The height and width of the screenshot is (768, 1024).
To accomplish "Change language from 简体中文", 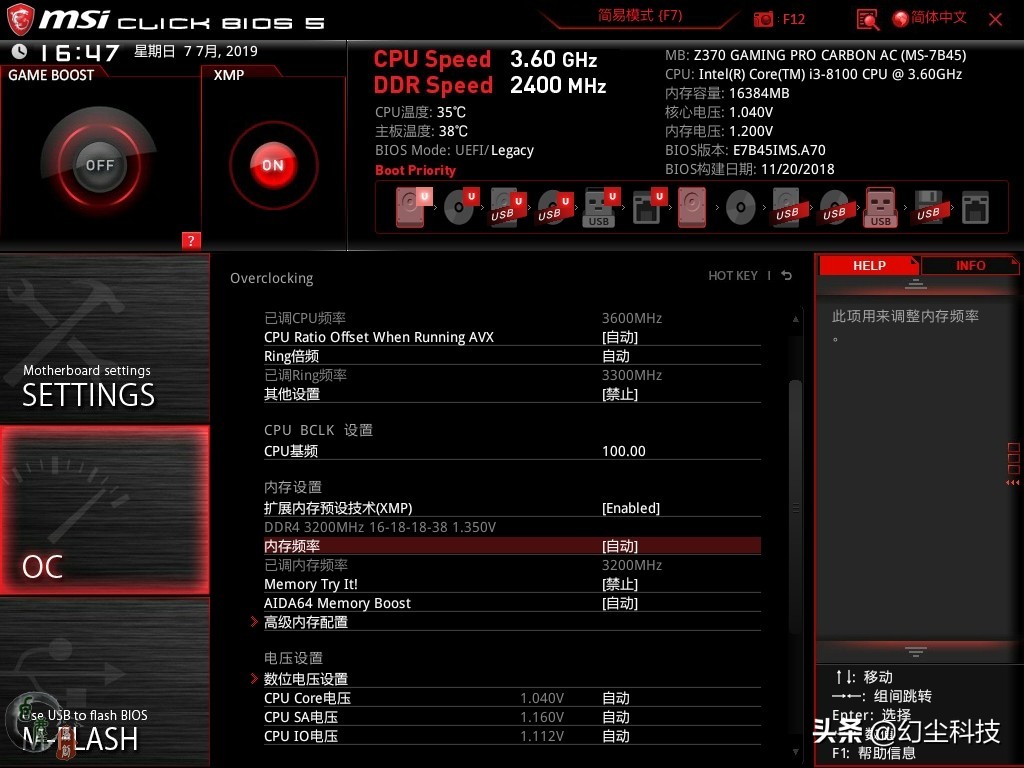I will pyautogui.click(x=938, y=18).
